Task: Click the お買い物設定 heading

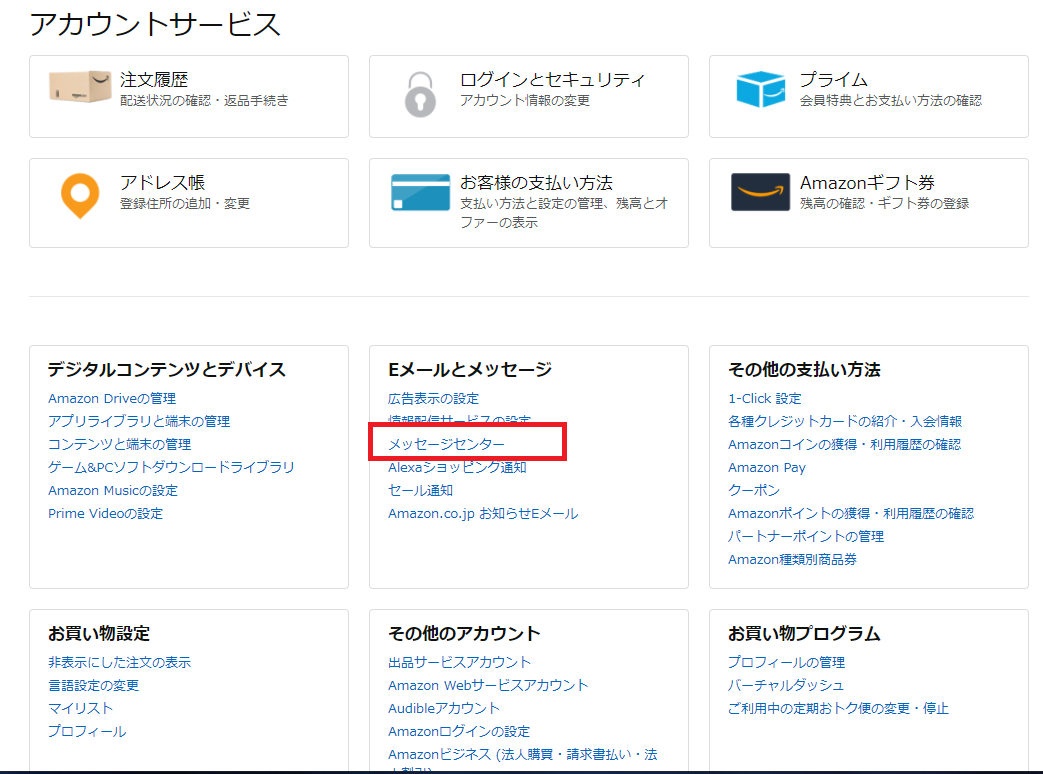Action: pyautogui.click(x=99, y=634)
